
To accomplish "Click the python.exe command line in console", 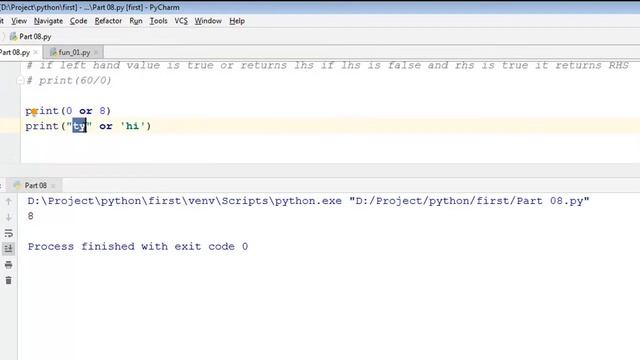I will 309,201.
